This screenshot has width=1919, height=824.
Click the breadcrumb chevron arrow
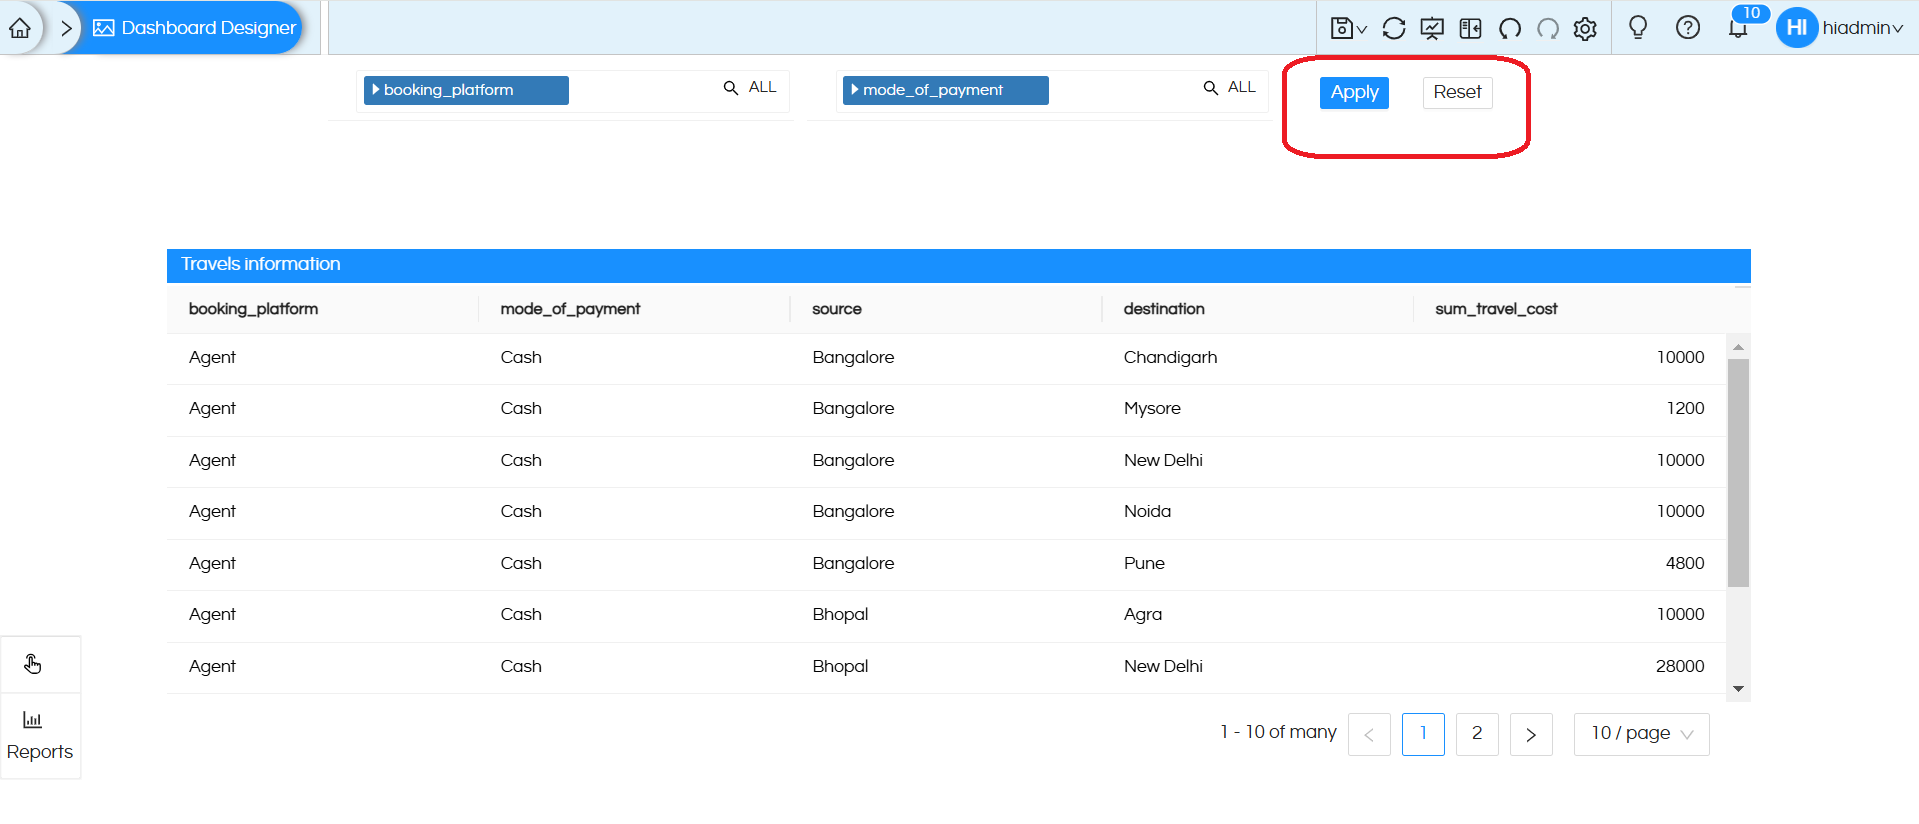66,28
